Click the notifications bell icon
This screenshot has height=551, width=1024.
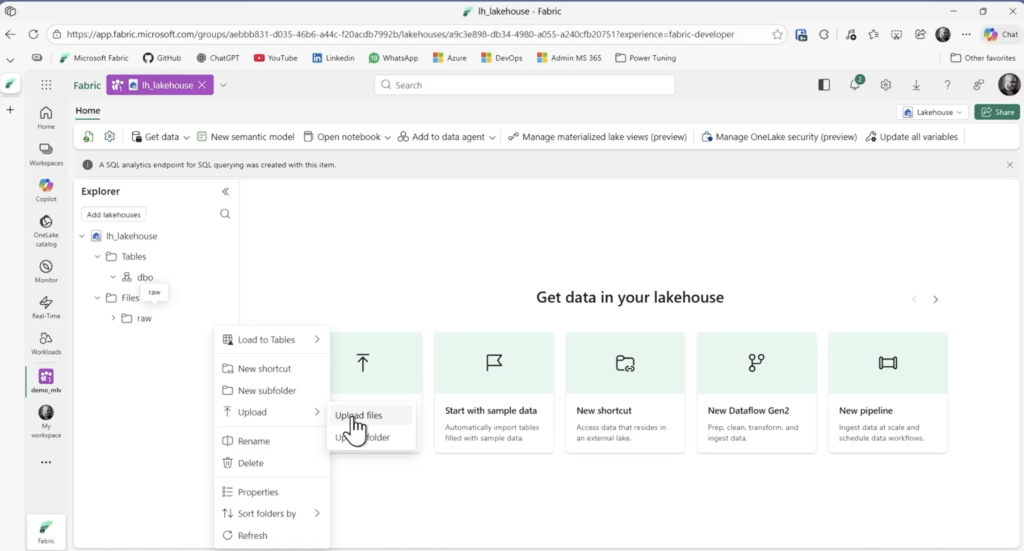pos(854,85)
